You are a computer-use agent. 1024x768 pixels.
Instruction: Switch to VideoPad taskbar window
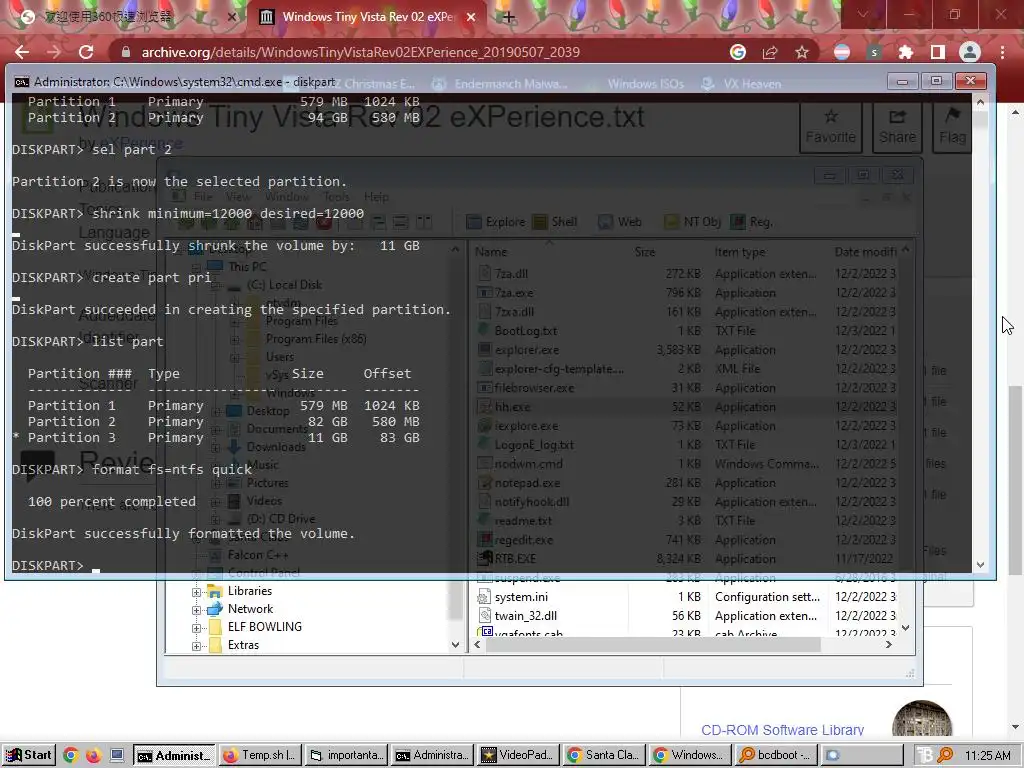(518, 755)
